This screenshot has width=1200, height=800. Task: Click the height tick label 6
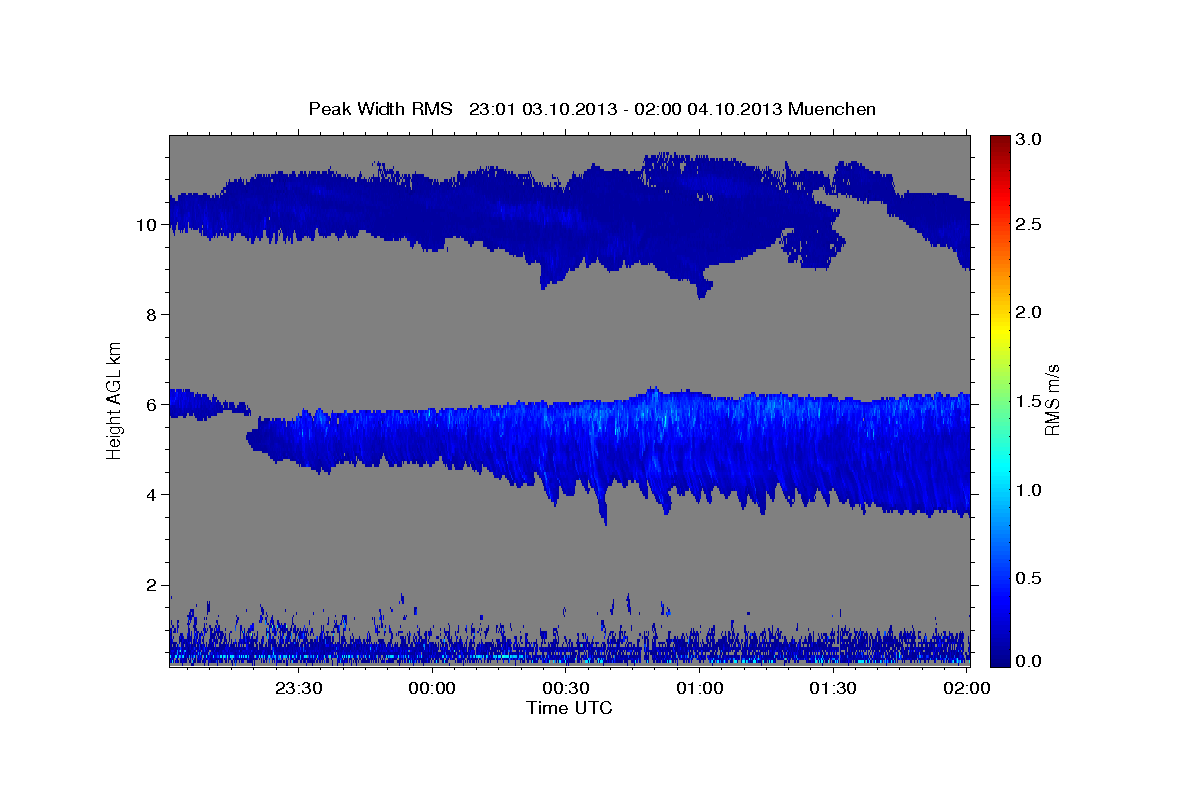[x=152, y=405]
